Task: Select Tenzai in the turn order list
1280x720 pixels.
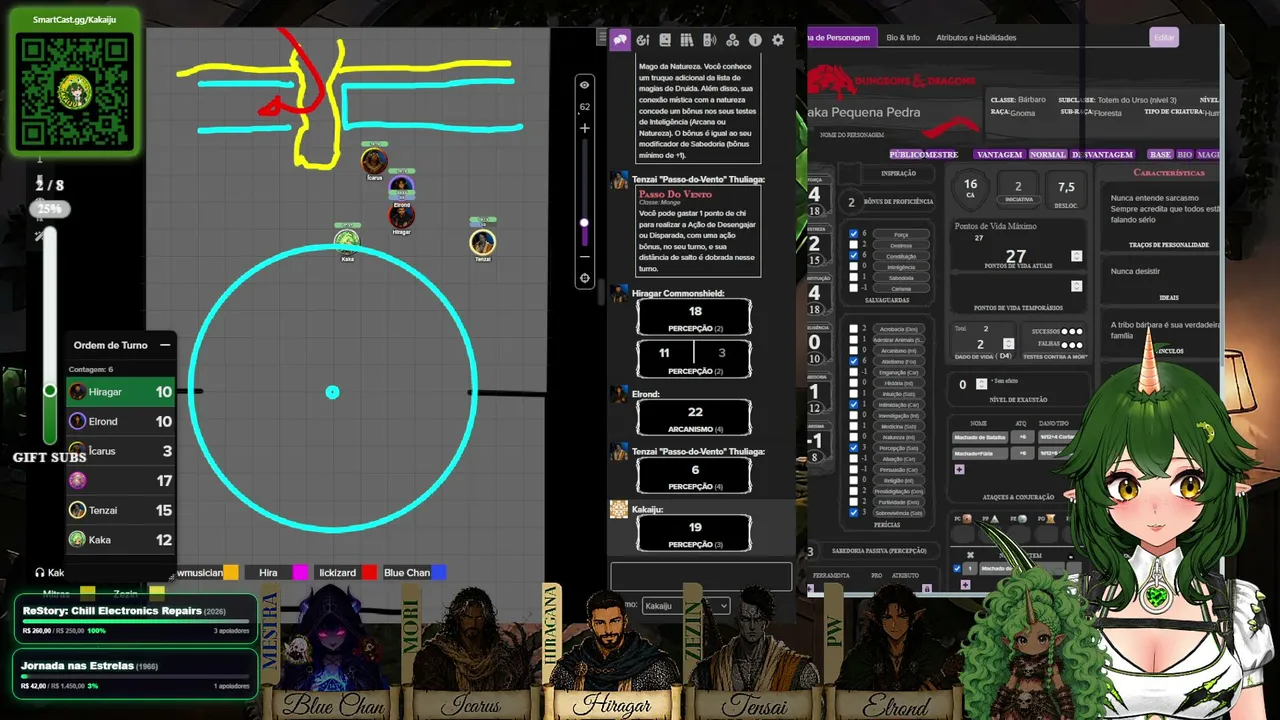Action: 121,510
